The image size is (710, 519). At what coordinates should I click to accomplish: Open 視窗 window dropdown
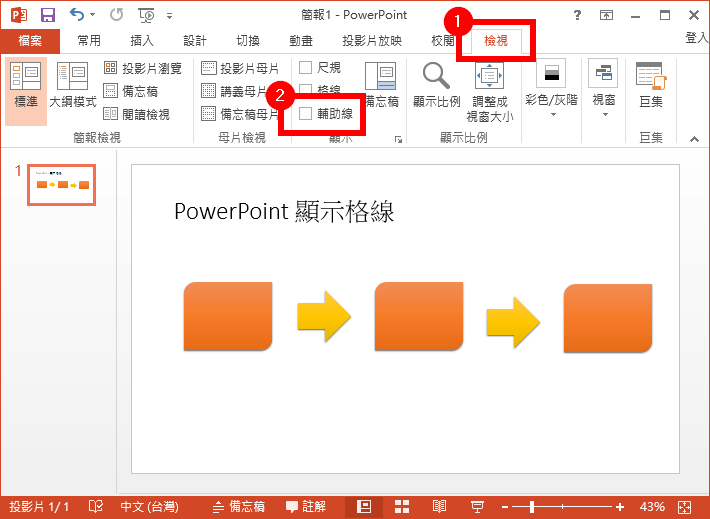point(604,89)
